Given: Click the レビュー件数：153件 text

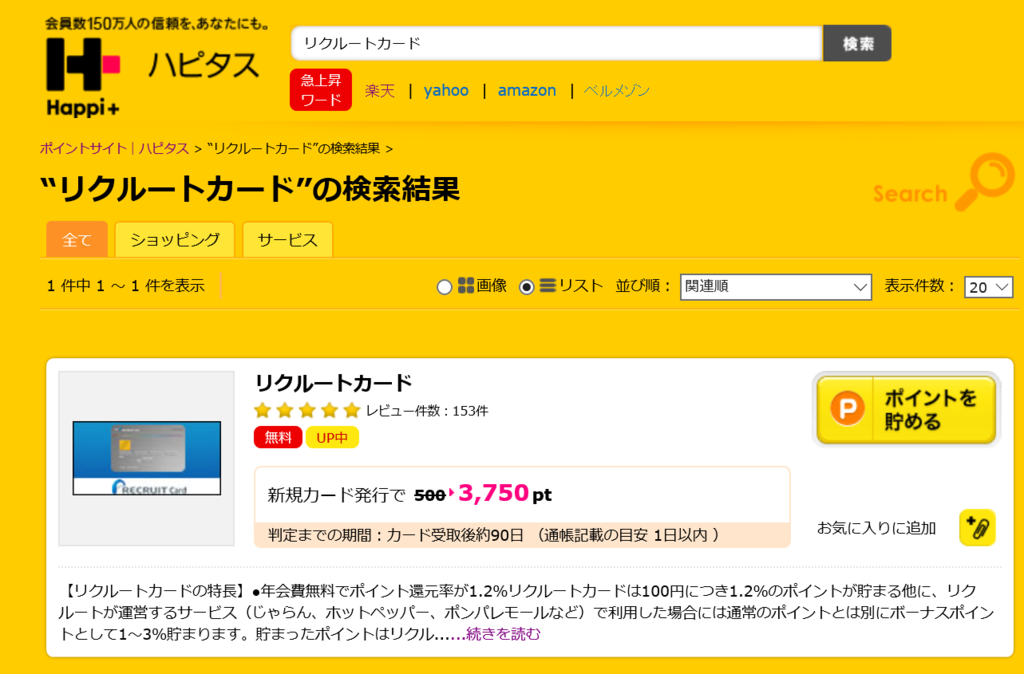Looking at the screenshot, I should tap(426, 411).
